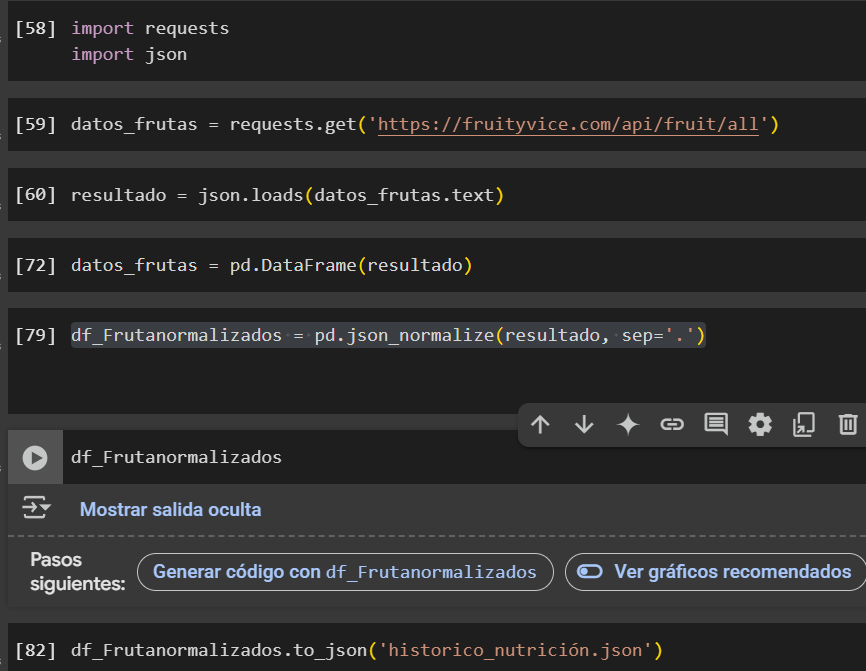Move cell up with the up arrow icon

540,425
